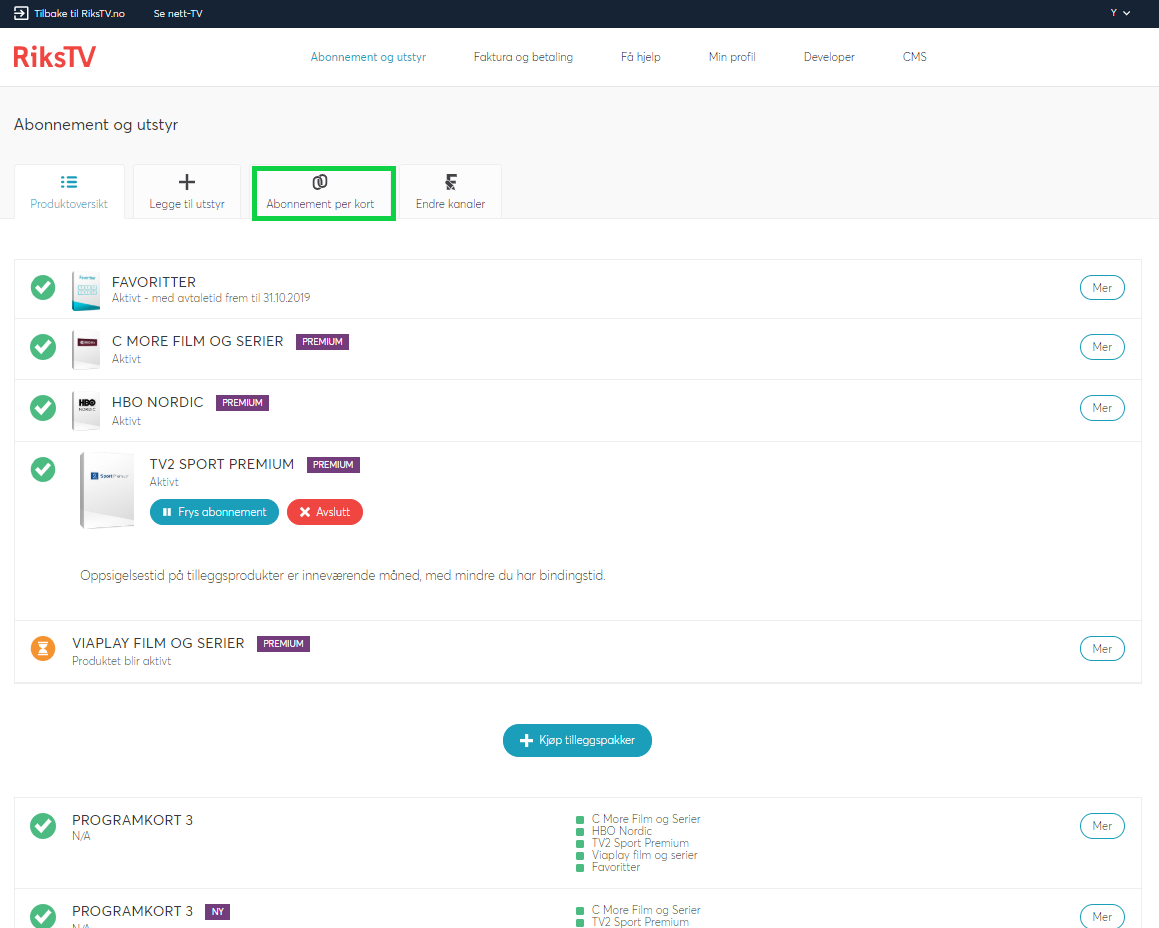1159x928 pixels.
Task: Open the CMS menu item
Action: pos(914,57)
